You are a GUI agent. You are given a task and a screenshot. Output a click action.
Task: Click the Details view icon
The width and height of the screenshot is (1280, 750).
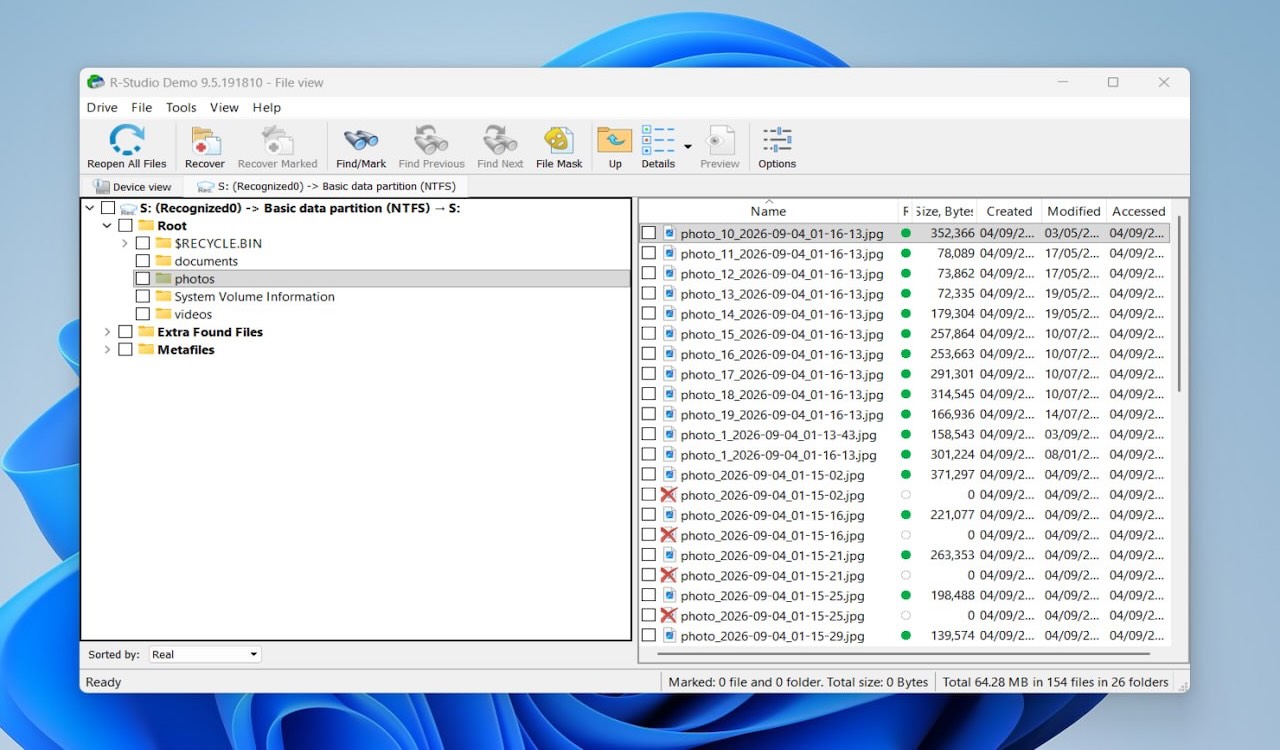(658, 140)
